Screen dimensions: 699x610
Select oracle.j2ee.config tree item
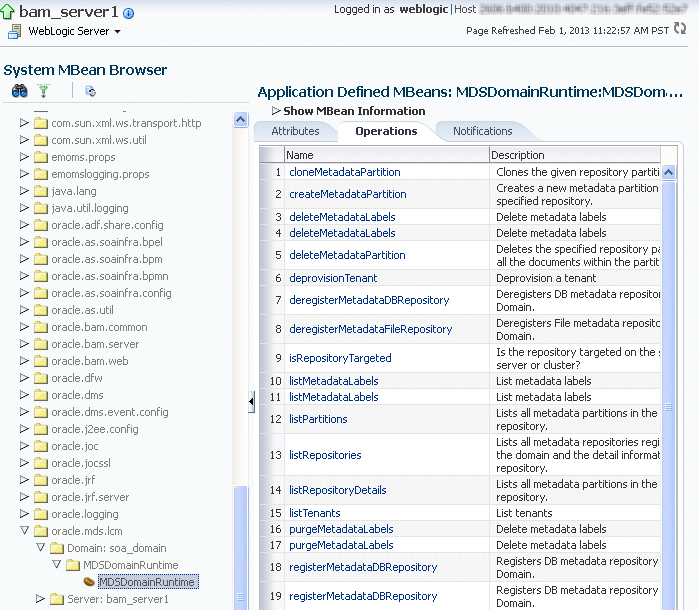point(95,429)
